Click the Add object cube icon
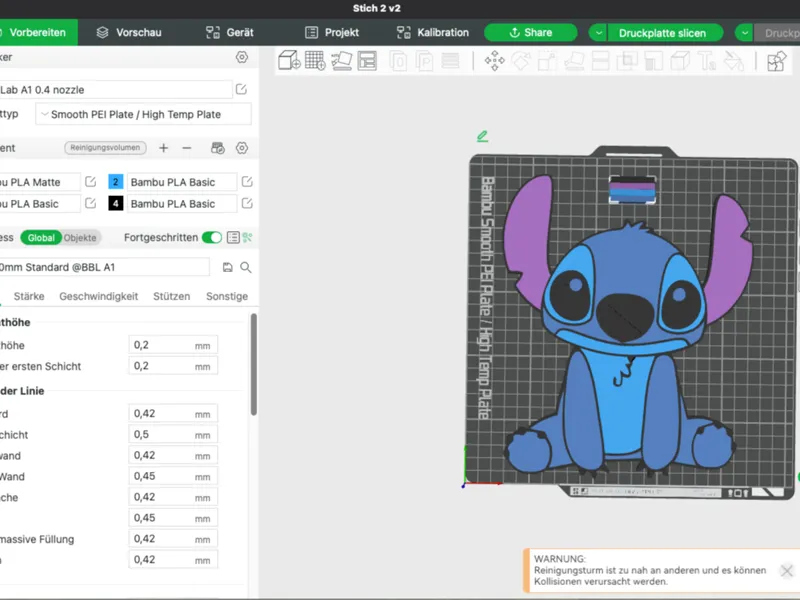Image resolution: width=800 pixels, height=600 pixels. click(x=289, y=61)
